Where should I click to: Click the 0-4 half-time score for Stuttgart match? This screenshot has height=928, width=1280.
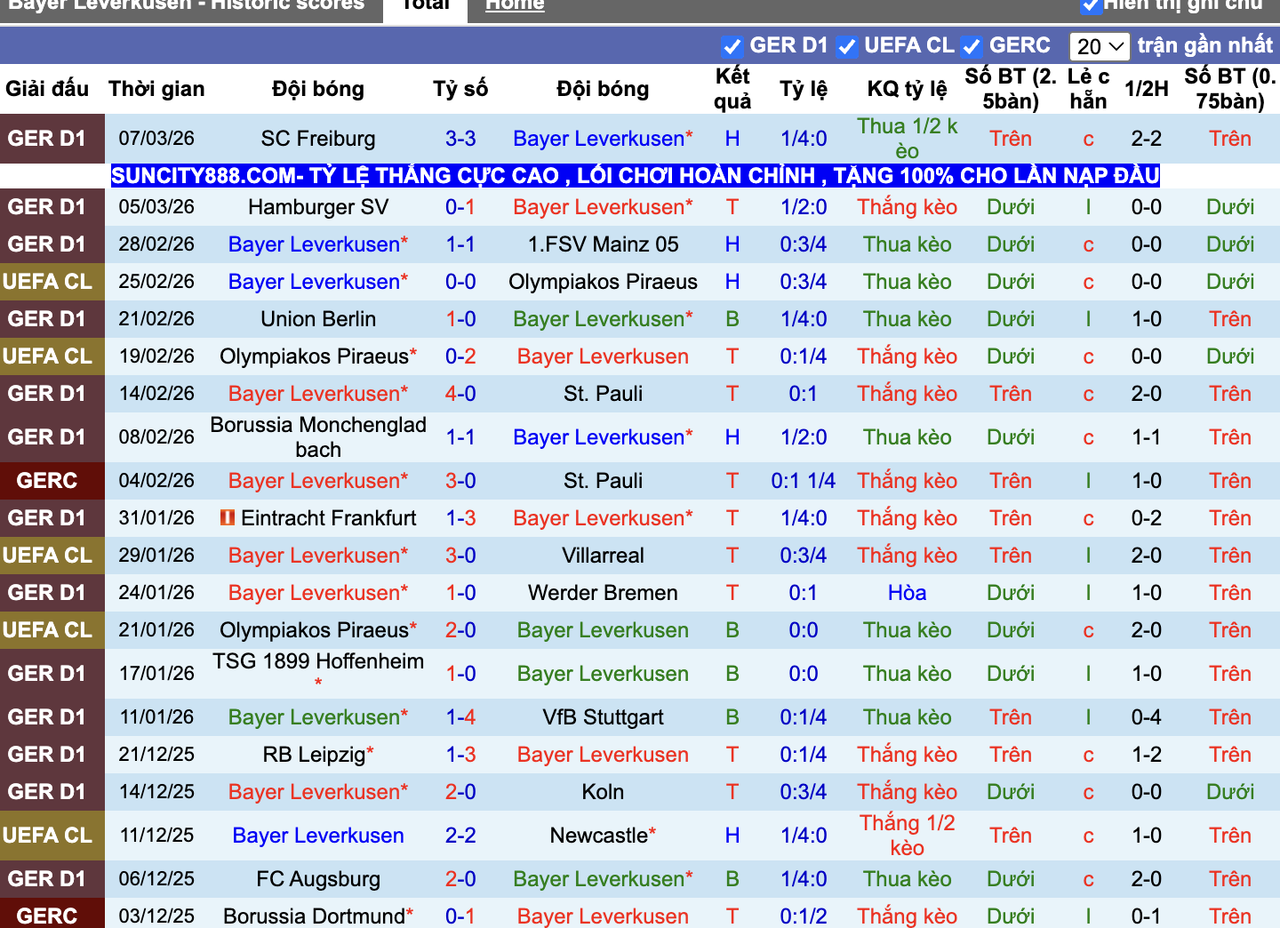pyautogui.click(x=1146, y=717)
